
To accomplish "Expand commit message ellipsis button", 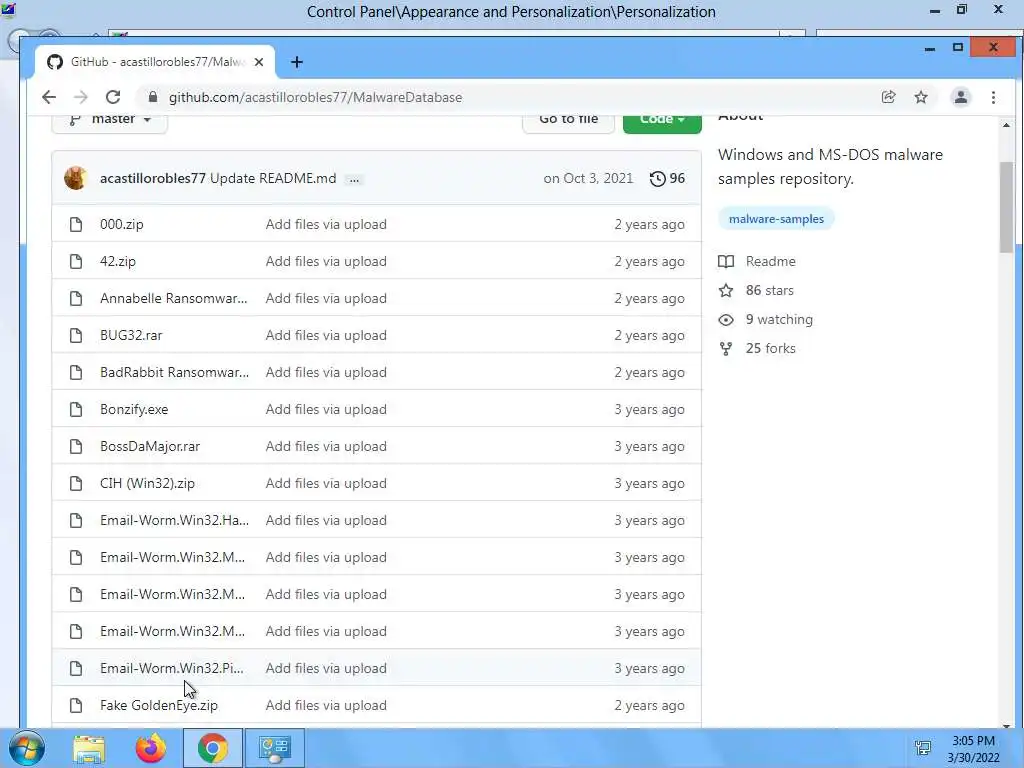I will 354,179.
